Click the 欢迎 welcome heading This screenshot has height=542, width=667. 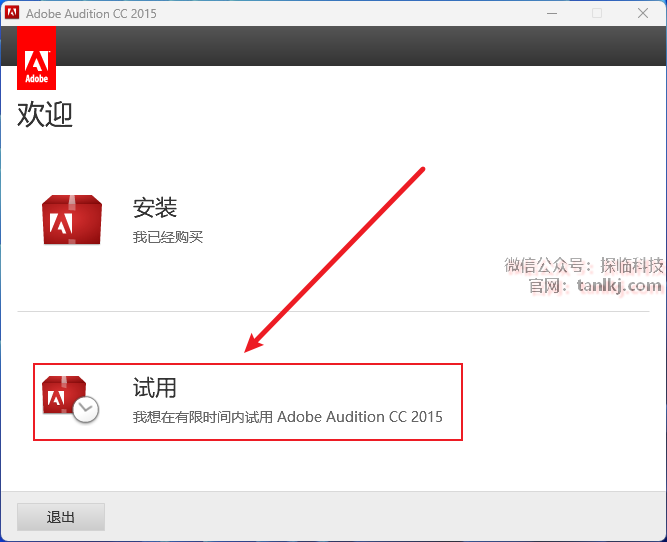coord(45,115)
